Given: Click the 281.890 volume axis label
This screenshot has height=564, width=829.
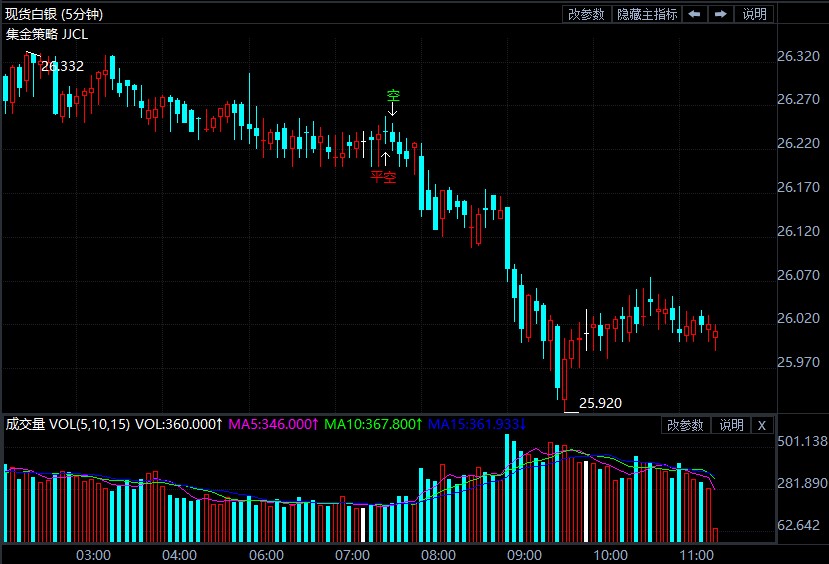Looking at the screenshot, I should coord(803,483).
